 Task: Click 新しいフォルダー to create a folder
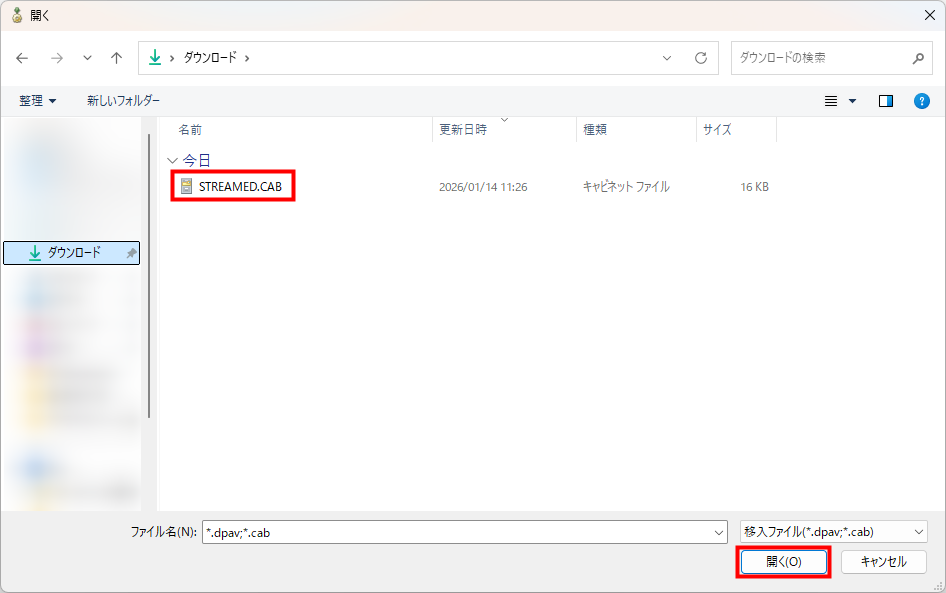click(x=123, y=101)
